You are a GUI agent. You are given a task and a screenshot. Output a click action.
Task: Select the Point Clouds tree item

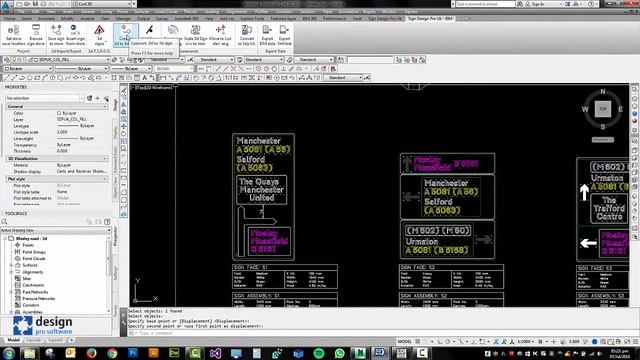34,259
